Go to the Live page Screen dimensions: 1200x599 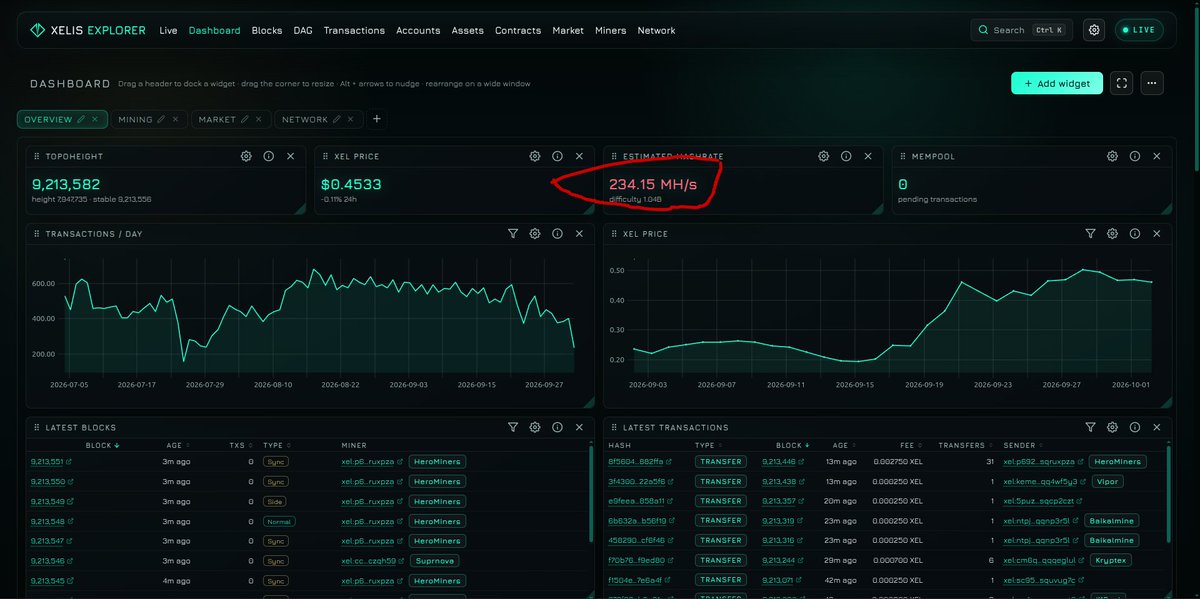click(x=168, y=30)
